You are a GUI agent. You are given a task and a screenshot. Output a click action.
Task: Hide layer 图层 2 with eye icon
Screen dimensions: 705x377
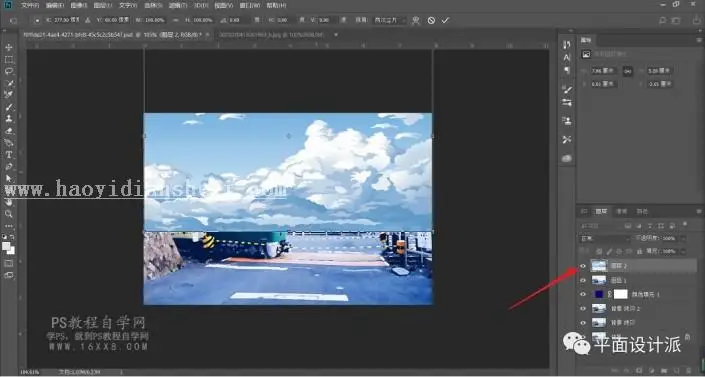583,266
